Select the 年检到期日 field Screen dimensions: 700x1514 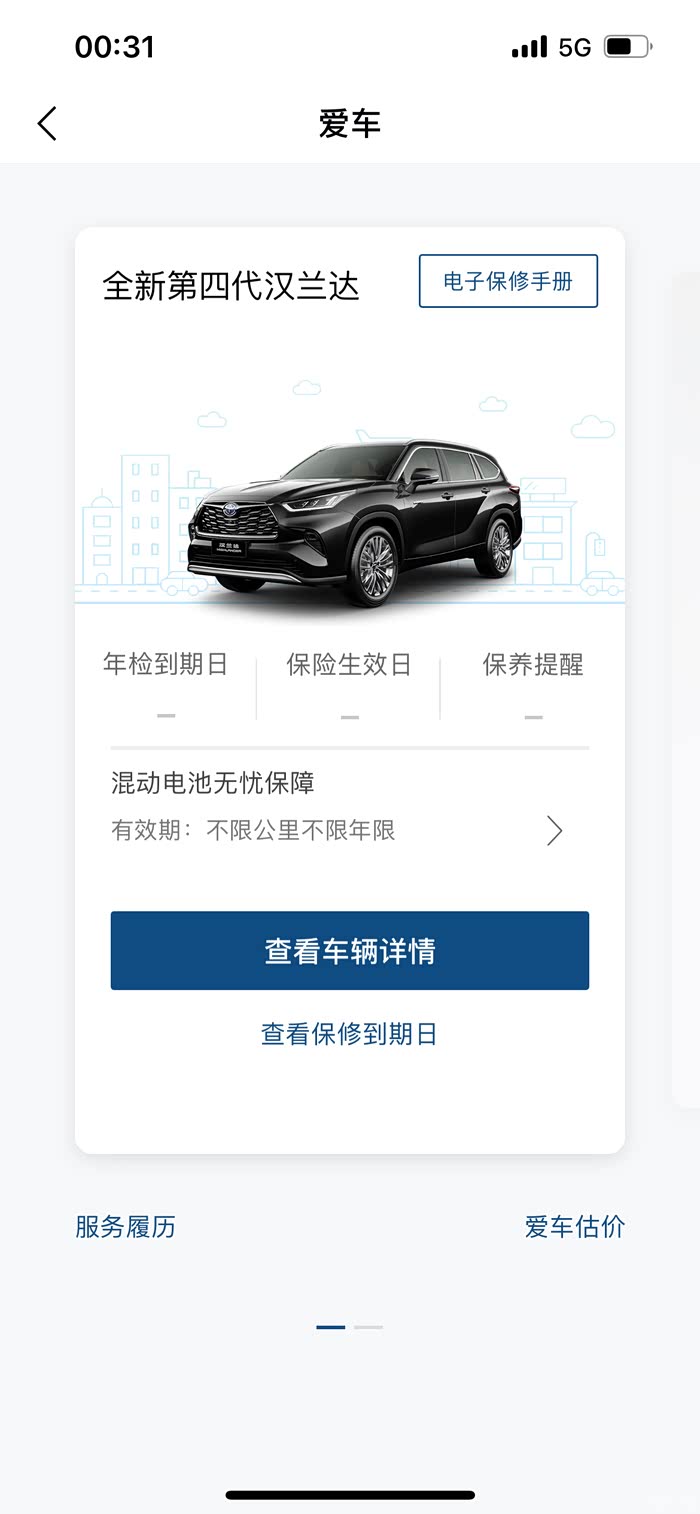coord(166,684)
